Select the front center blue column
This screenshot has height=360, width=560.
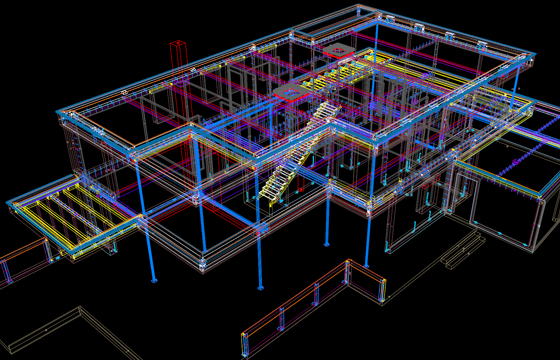click(x=258, y=228)
